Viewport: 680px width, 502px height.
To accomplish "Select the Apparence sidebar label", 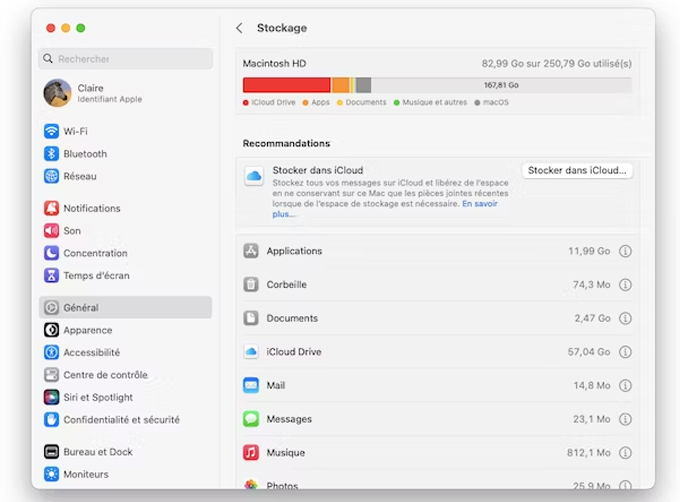I will (x=88, y=330).
